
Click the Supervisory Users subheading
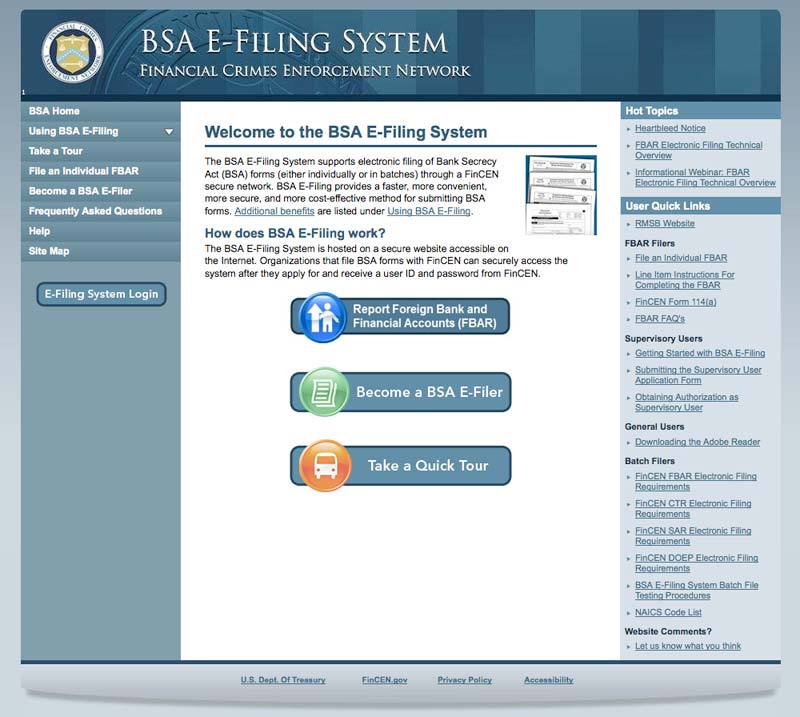coord(663,338)
